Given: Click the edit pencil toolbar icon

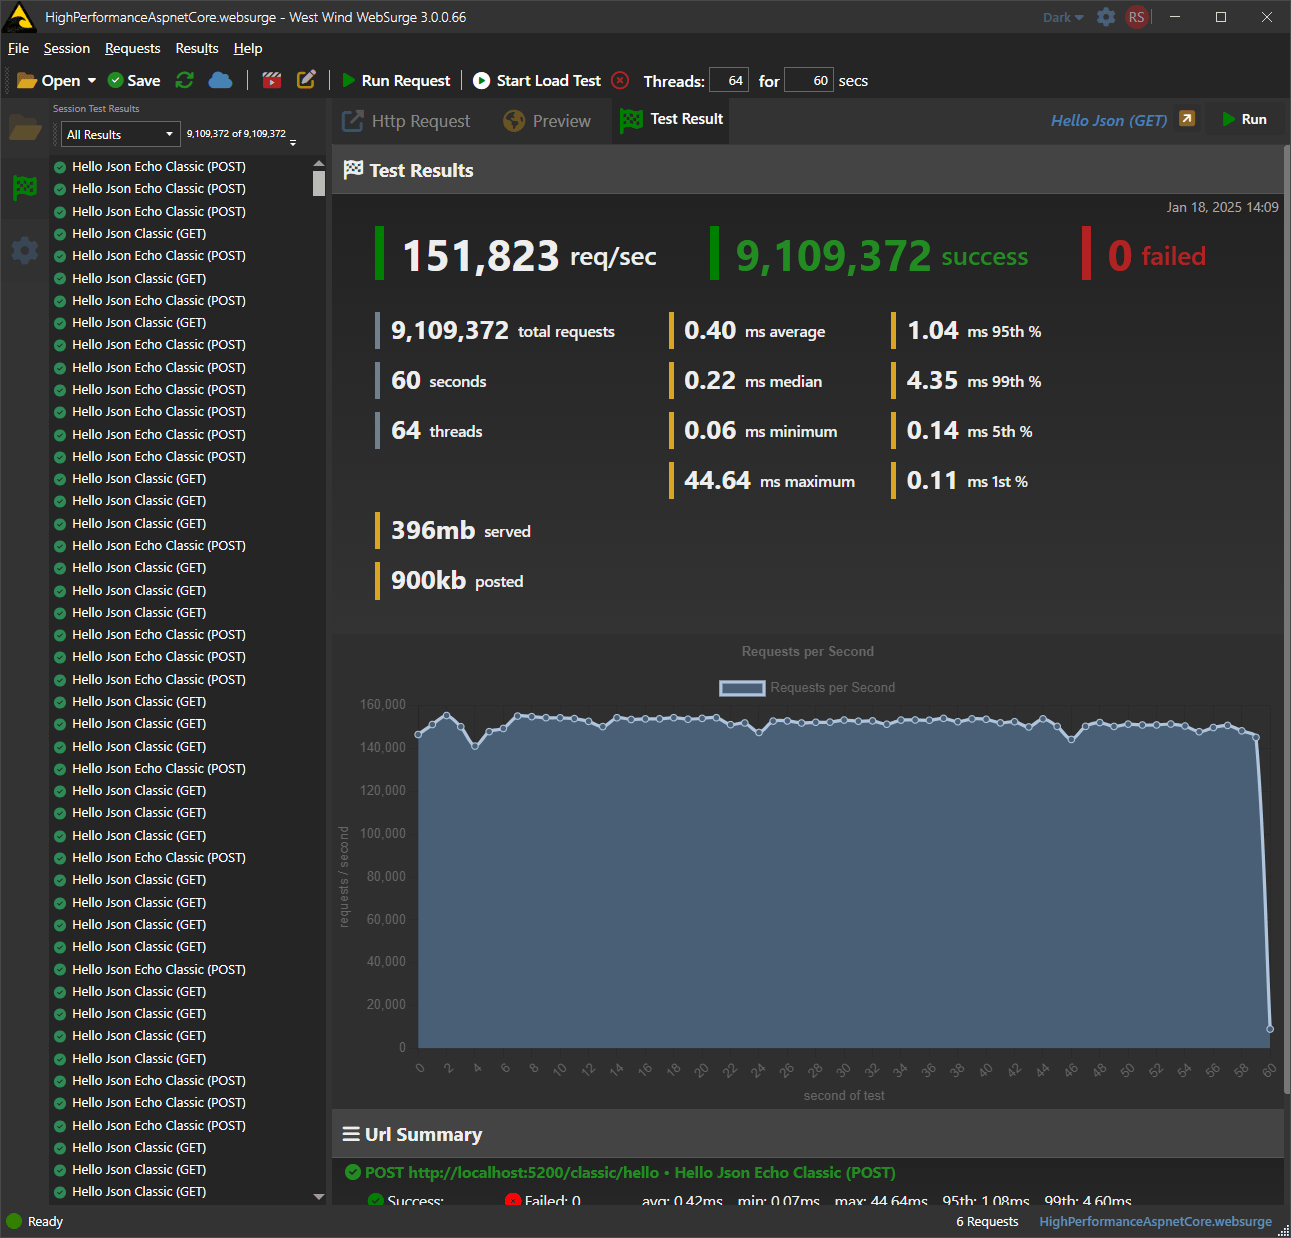Looking at the screenshot, I should point(306,79).
